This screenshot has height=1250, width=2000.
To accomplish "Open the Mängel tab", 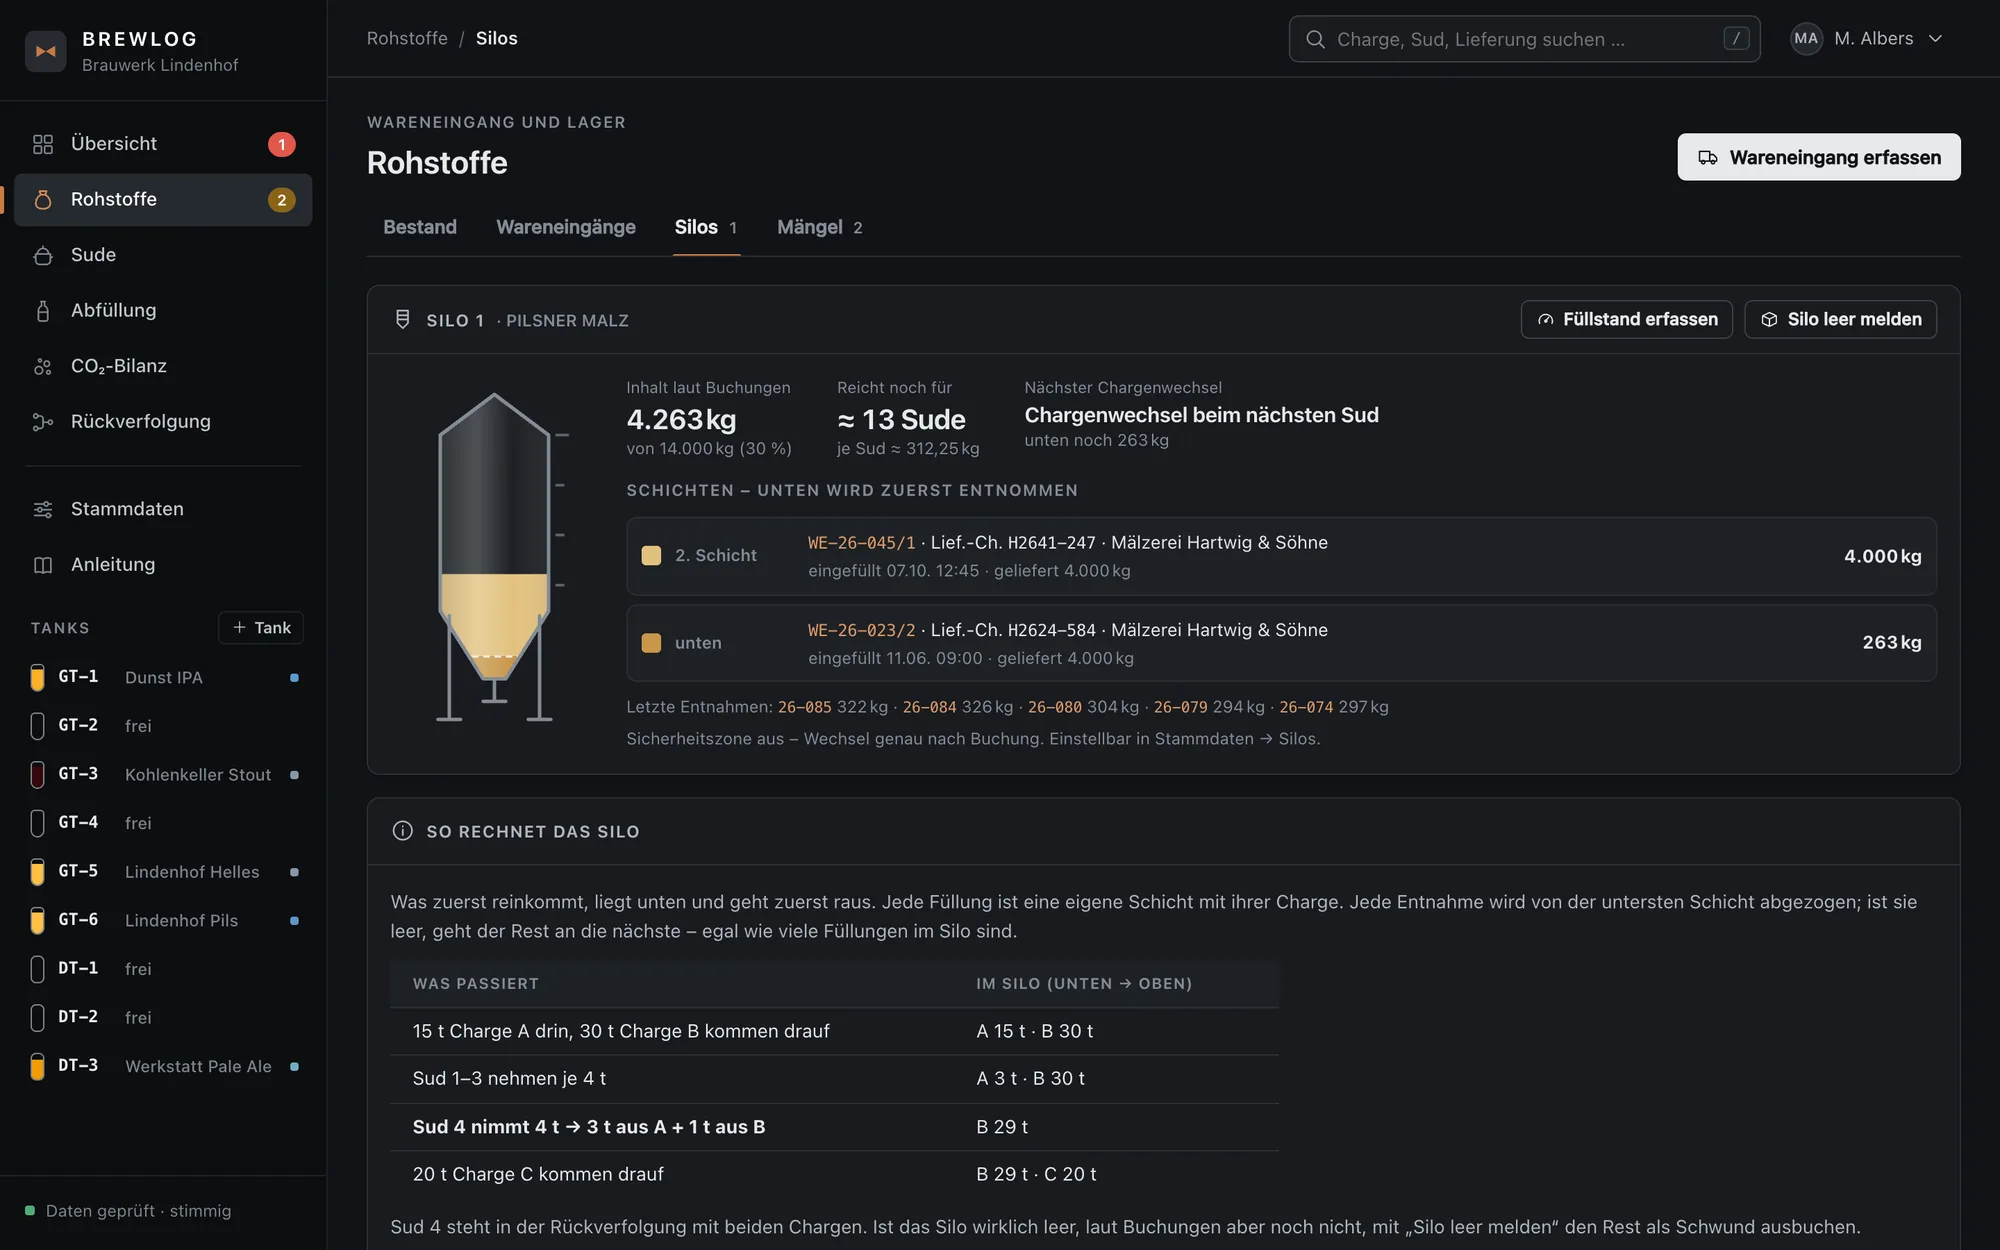I will point(820,227).
